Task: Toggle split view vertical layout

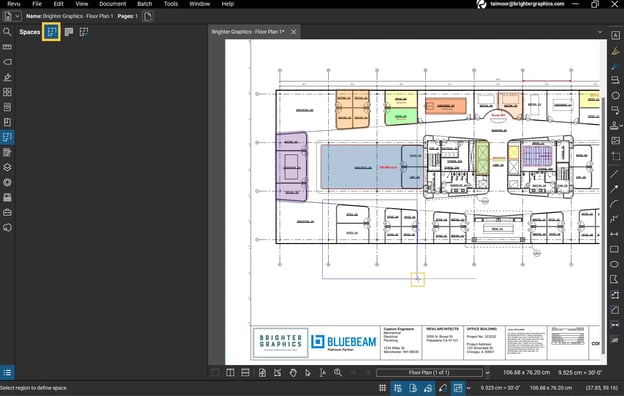Action: pyautogui.click(x=230, y=373)
